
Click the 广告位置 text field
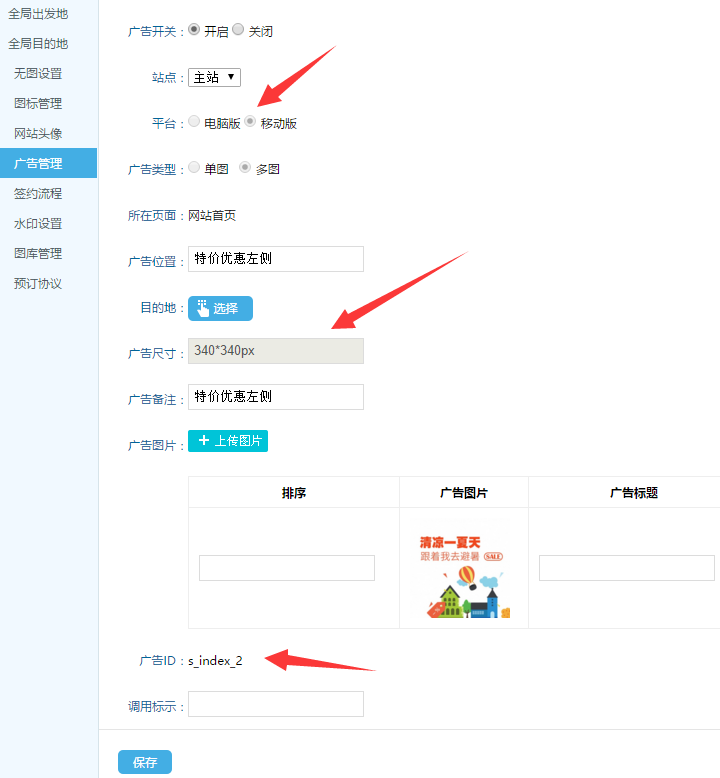click(x=276, y=259)
